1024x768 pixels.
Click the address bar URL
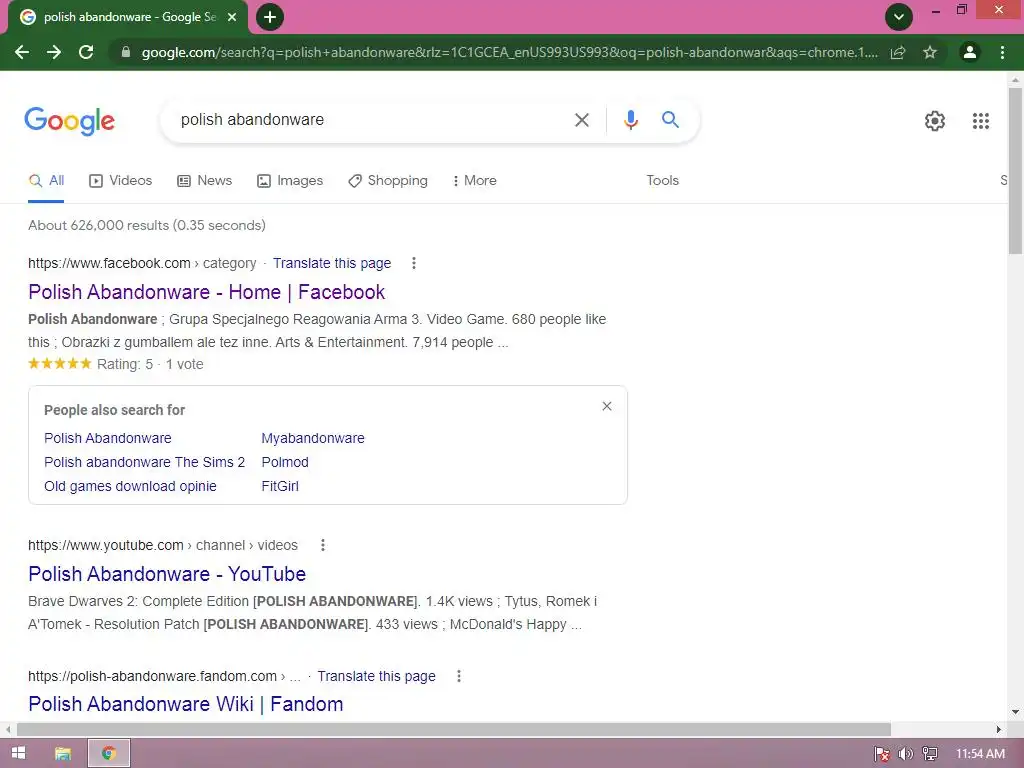tap(509, 52)
